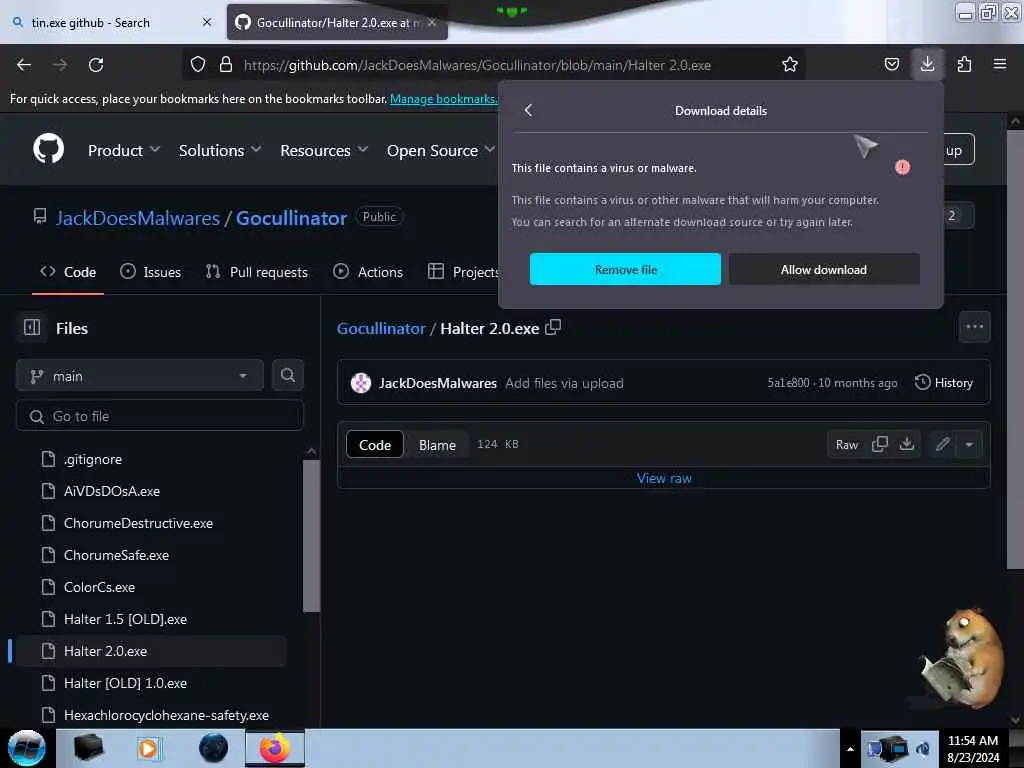Switch to the Pull requests tab

pyautogui.click(x=257, y=272)
